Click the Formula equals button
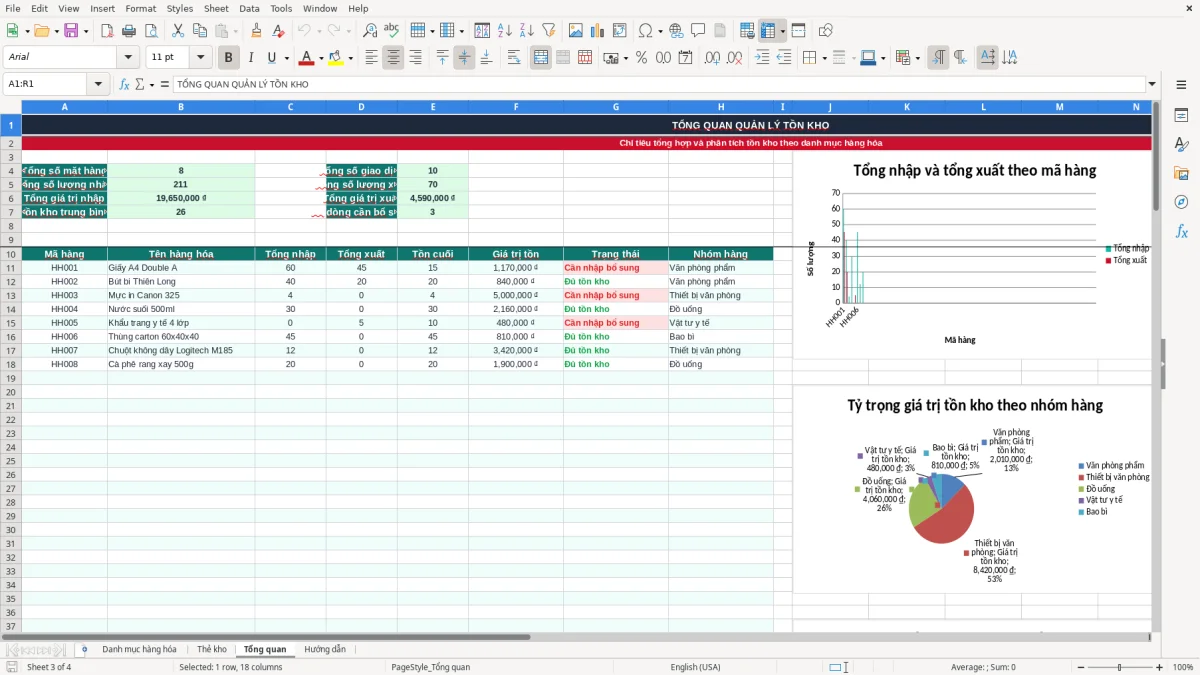Image resolution: width=1200 pixels, height=675 pixels. click(x=164, y=84)
